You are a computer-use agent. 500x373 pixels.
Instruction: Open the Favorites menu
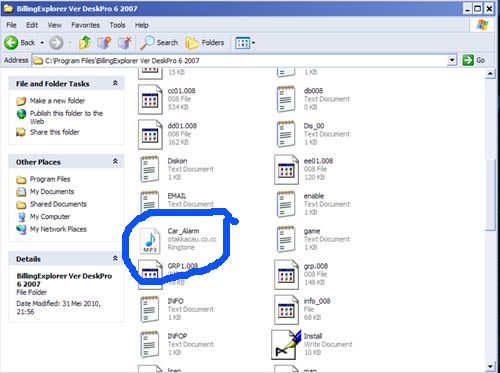(x=85, y=25)
